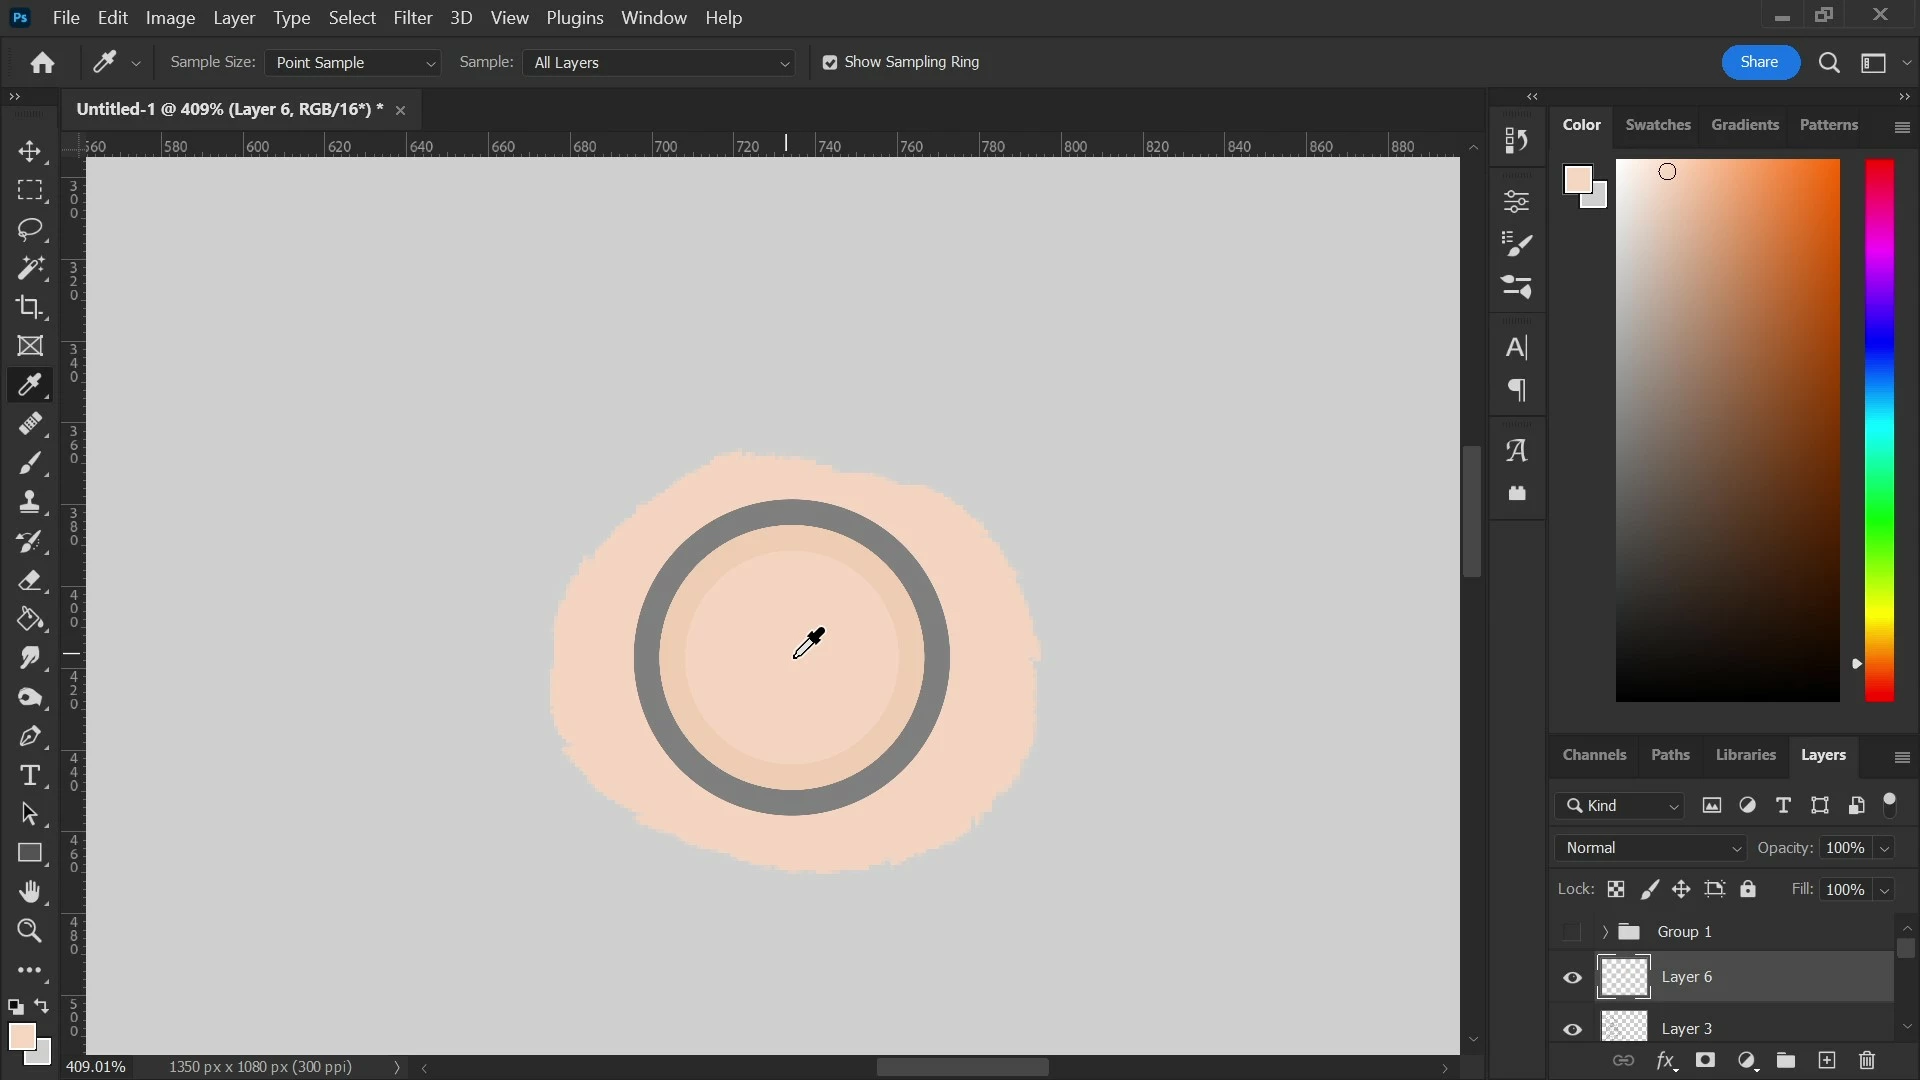Switch to the Swatches tab
Image resolution: width=1920 pixels, height=1080 pixels.
click(x=1657, y=125)
